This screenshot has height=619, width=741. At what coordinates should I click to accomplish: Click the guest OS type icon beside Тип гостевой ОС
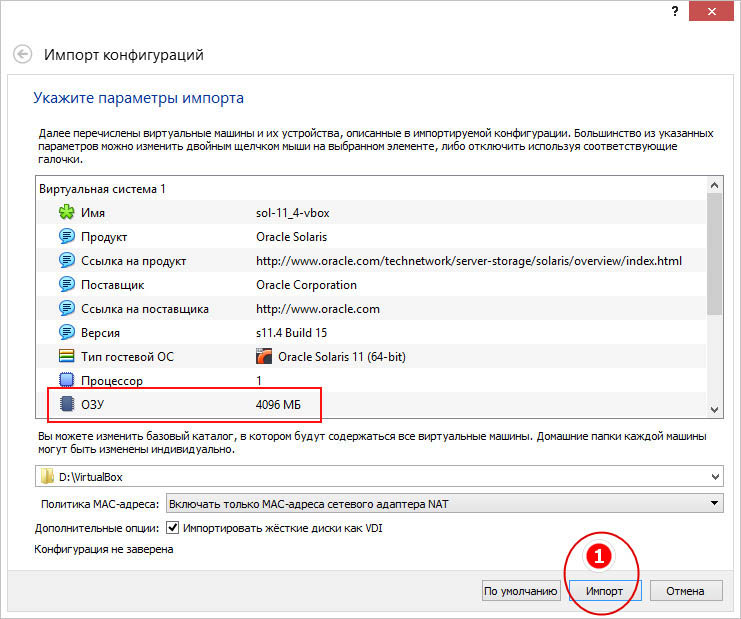(x=67, y=356)
